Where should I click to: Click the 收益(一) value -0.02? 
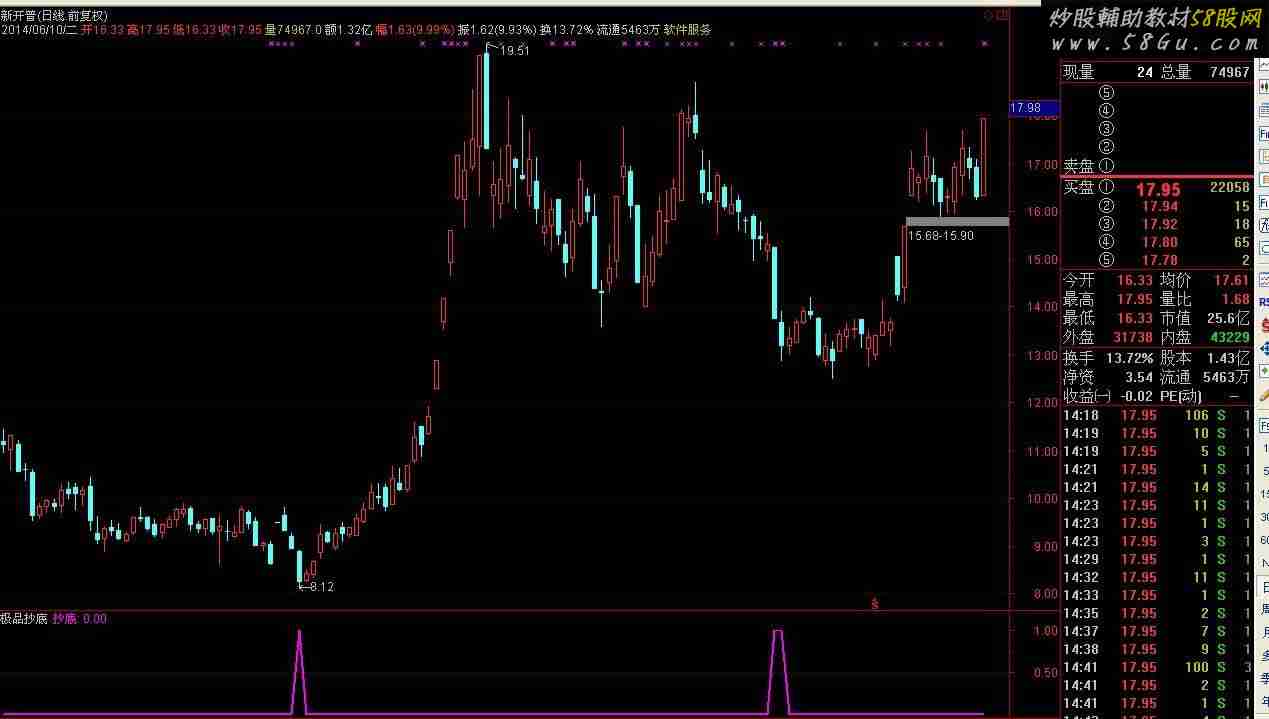pos(1136,397)
